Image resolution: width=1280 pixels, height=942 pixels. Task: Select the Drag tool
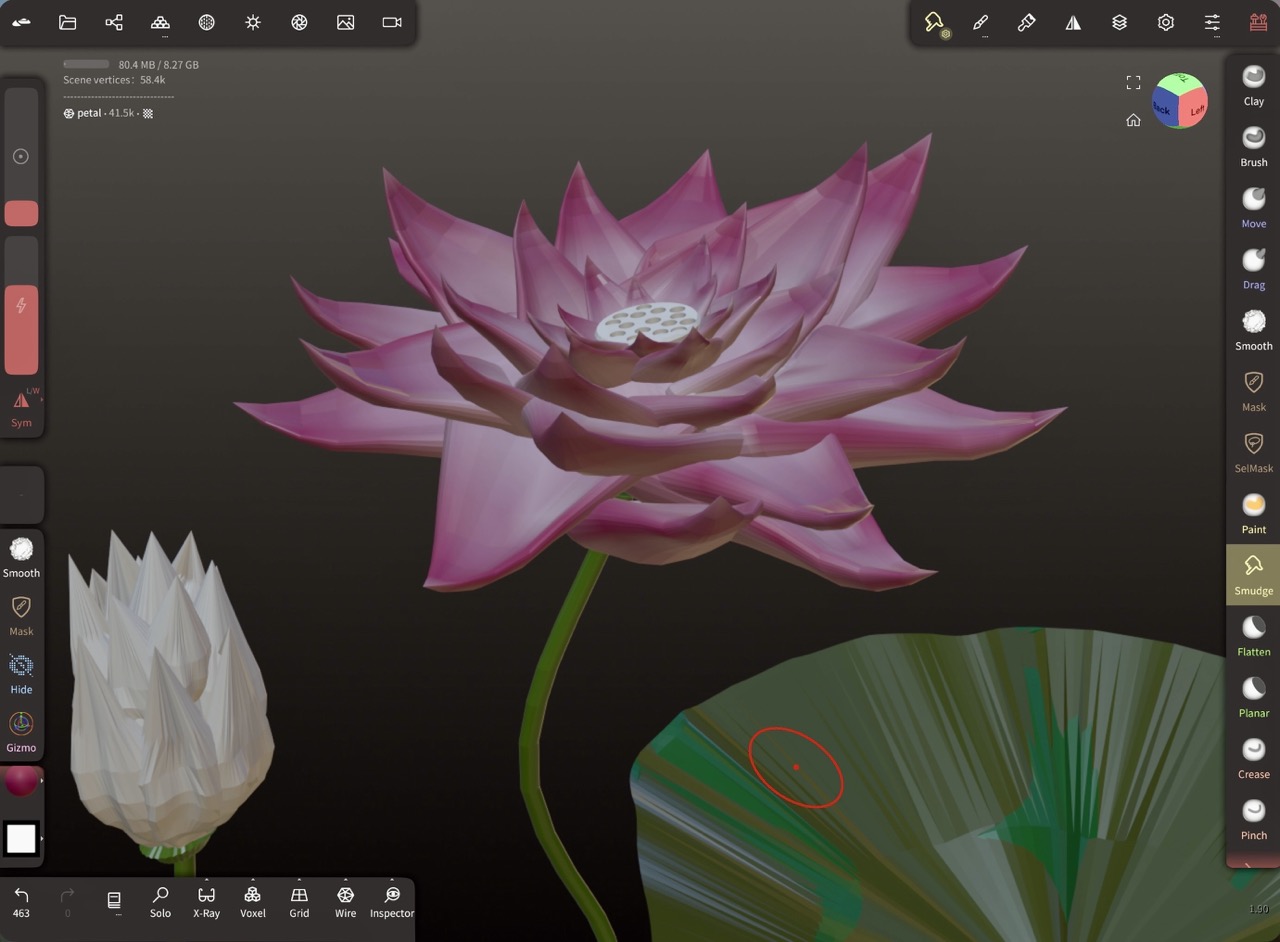(1254, 268)
